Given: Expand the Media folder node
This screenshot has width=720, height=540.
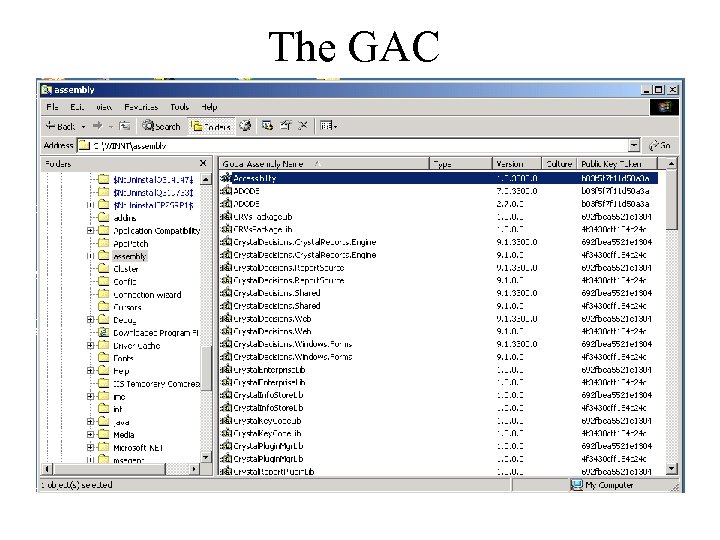Looking at the screenshot, I should pyautogui.click(x=90, y=434).
